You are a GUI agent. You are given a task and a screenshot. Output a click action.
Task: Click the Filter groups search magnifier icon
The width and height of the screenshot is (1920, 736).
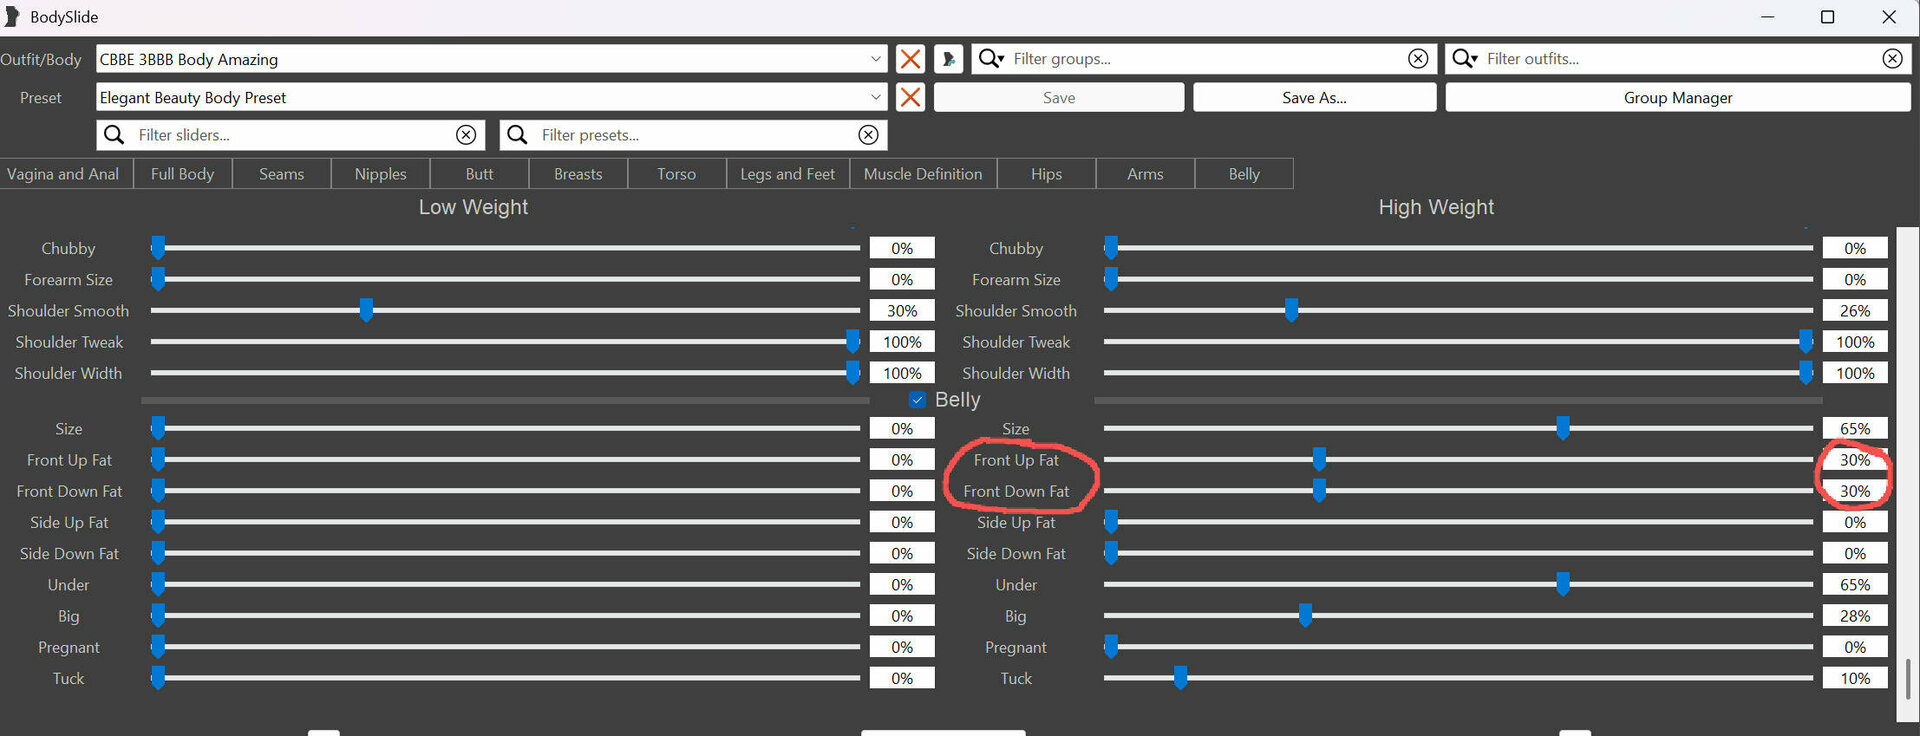click(x=990, y=59)
